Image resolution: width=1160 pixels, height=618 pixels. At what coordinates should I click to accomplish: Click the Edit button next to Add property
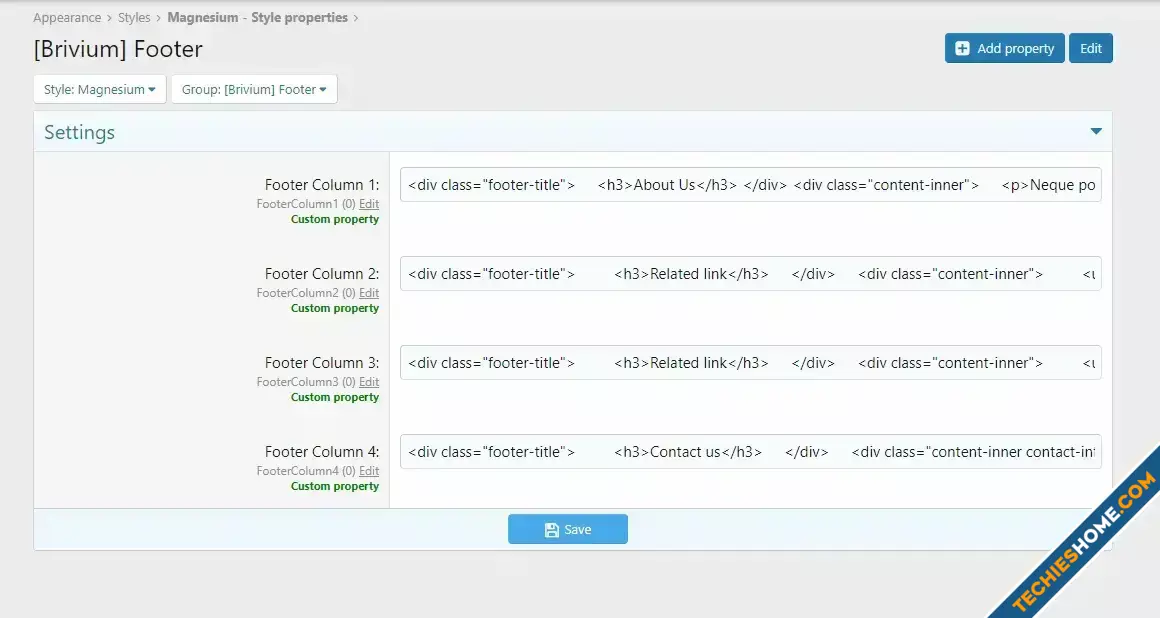[x=1090, y=48]
